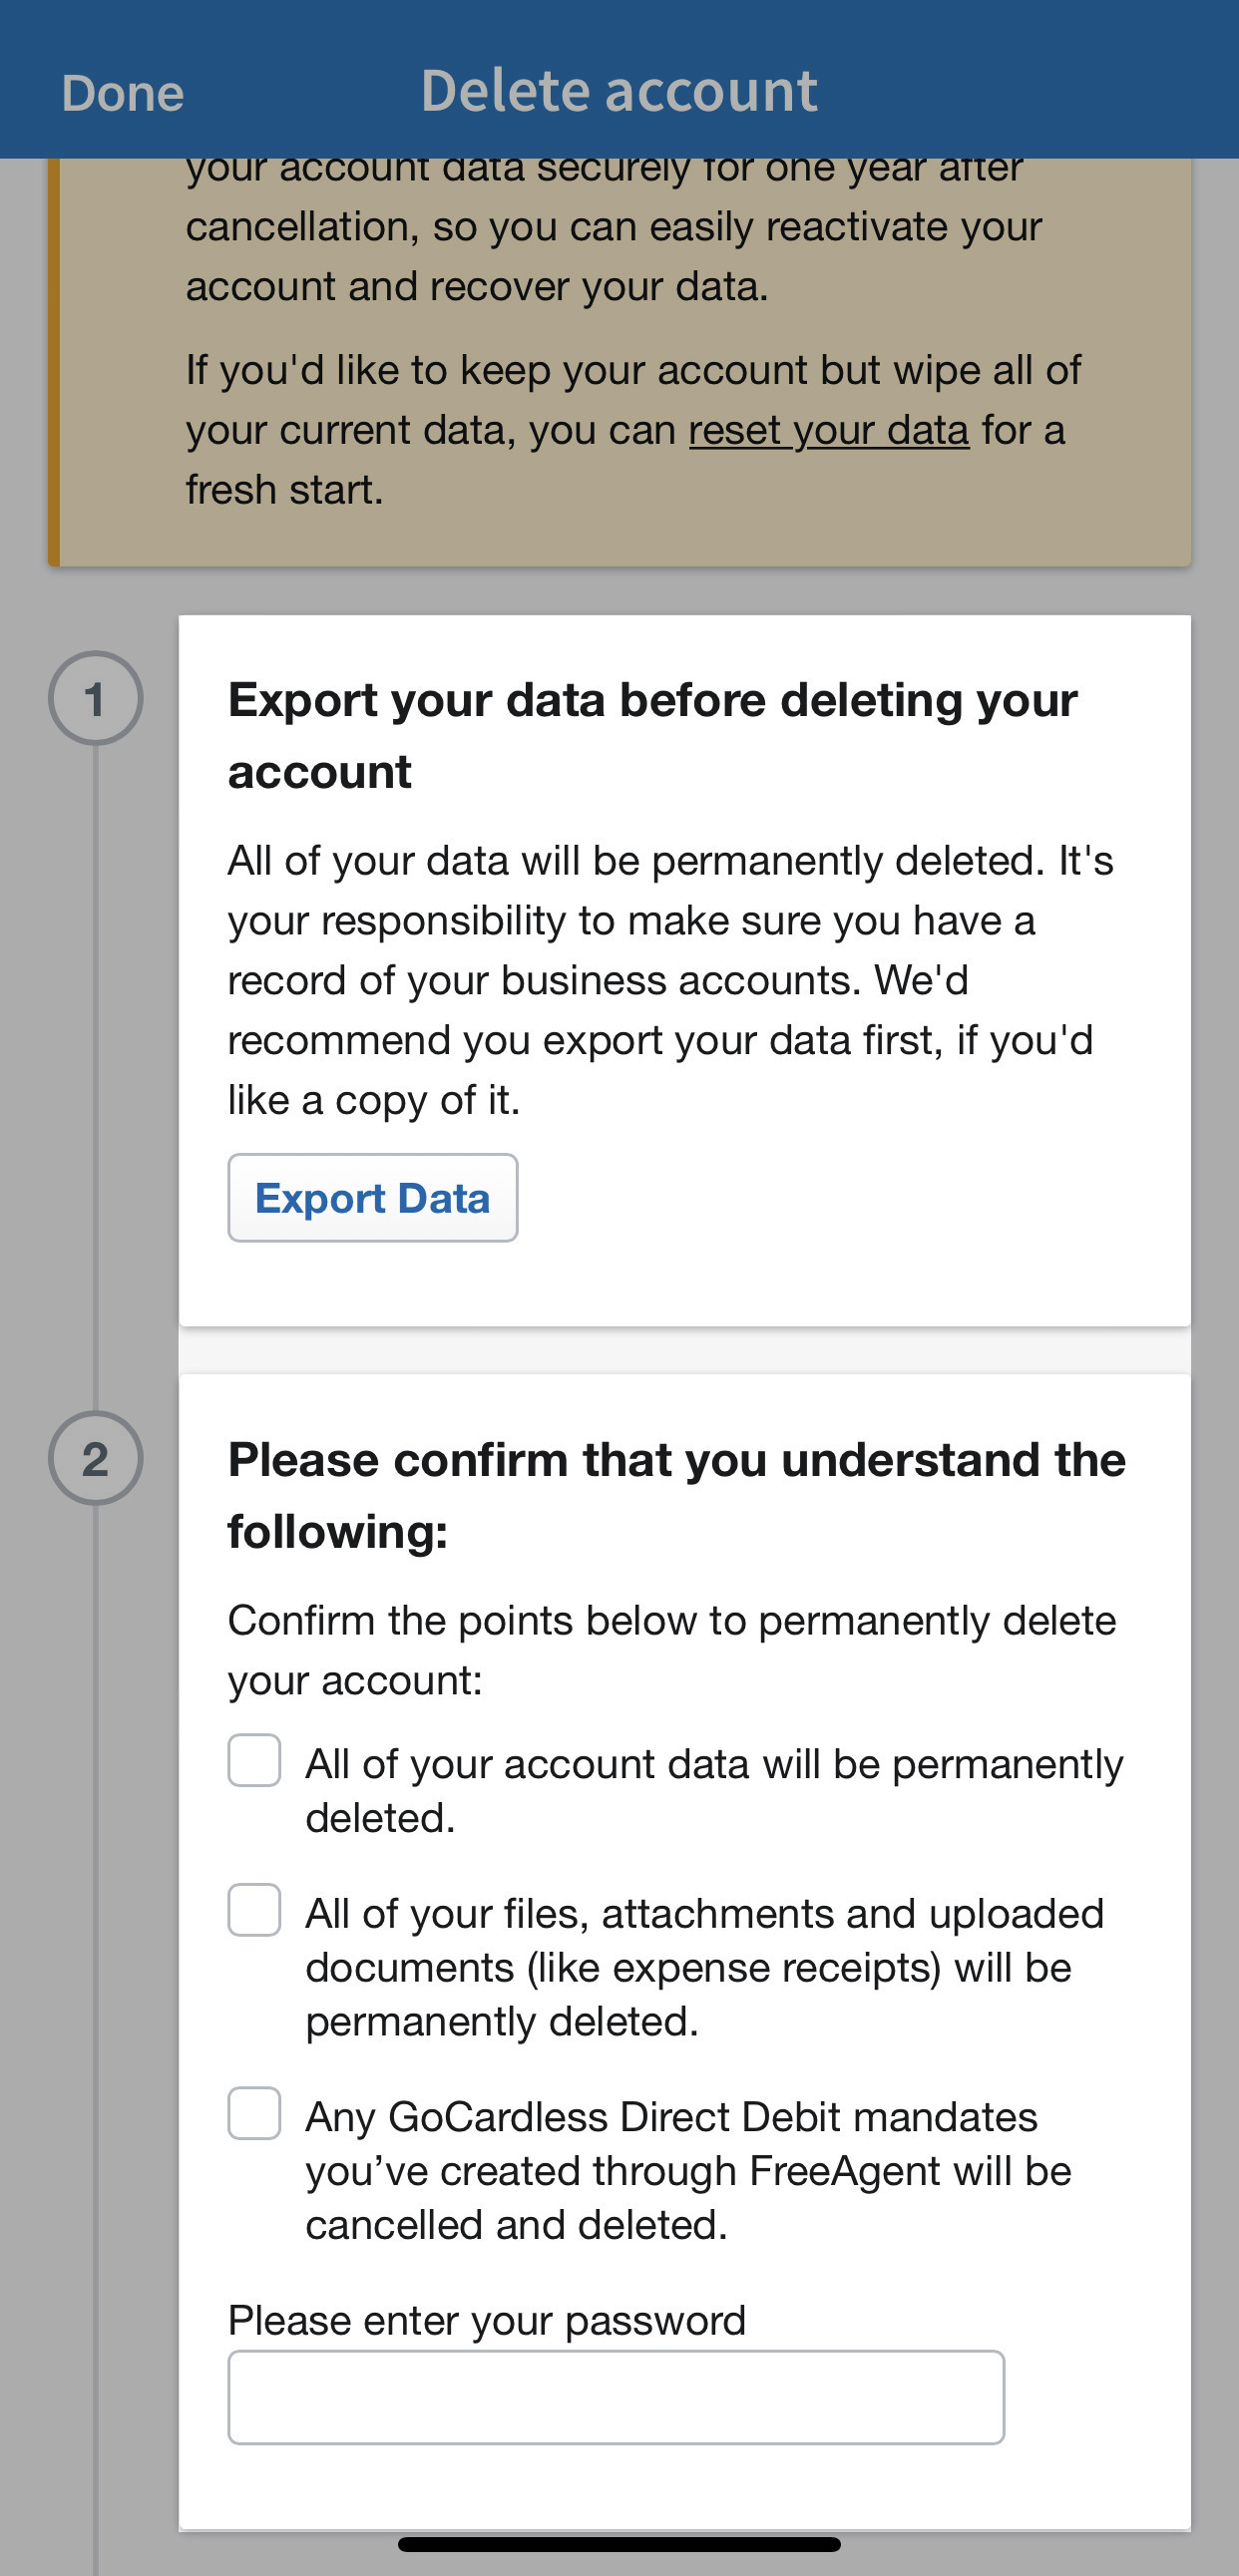Image resolution: width=1239 pixels, height=2576 pixels.
Task: Tap the 'All of your account data' label text
Action: click(x=714, y=1790)
